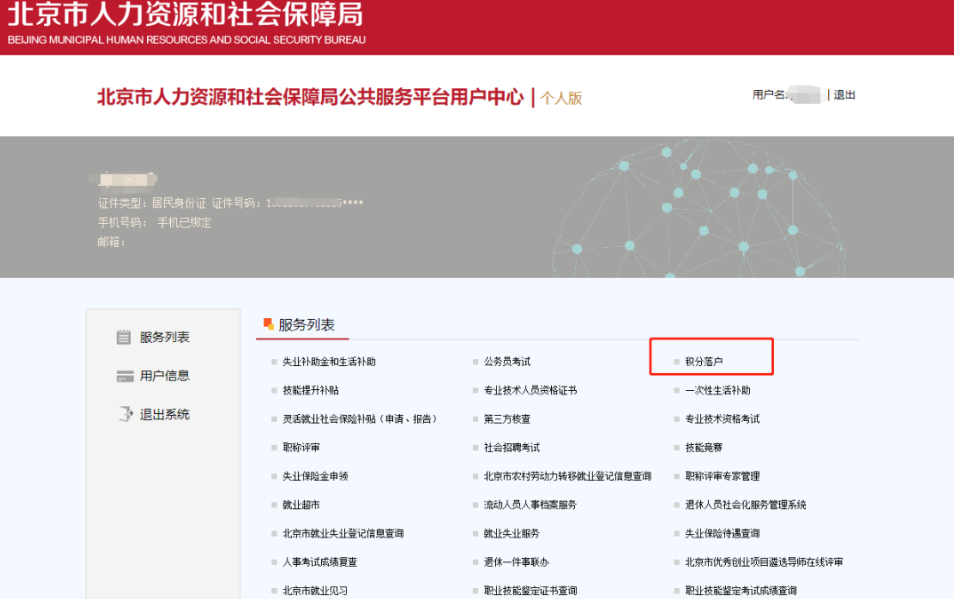Open the 技能提升补贴 service
Screen dimensions: 954x599
pos(311,390)
